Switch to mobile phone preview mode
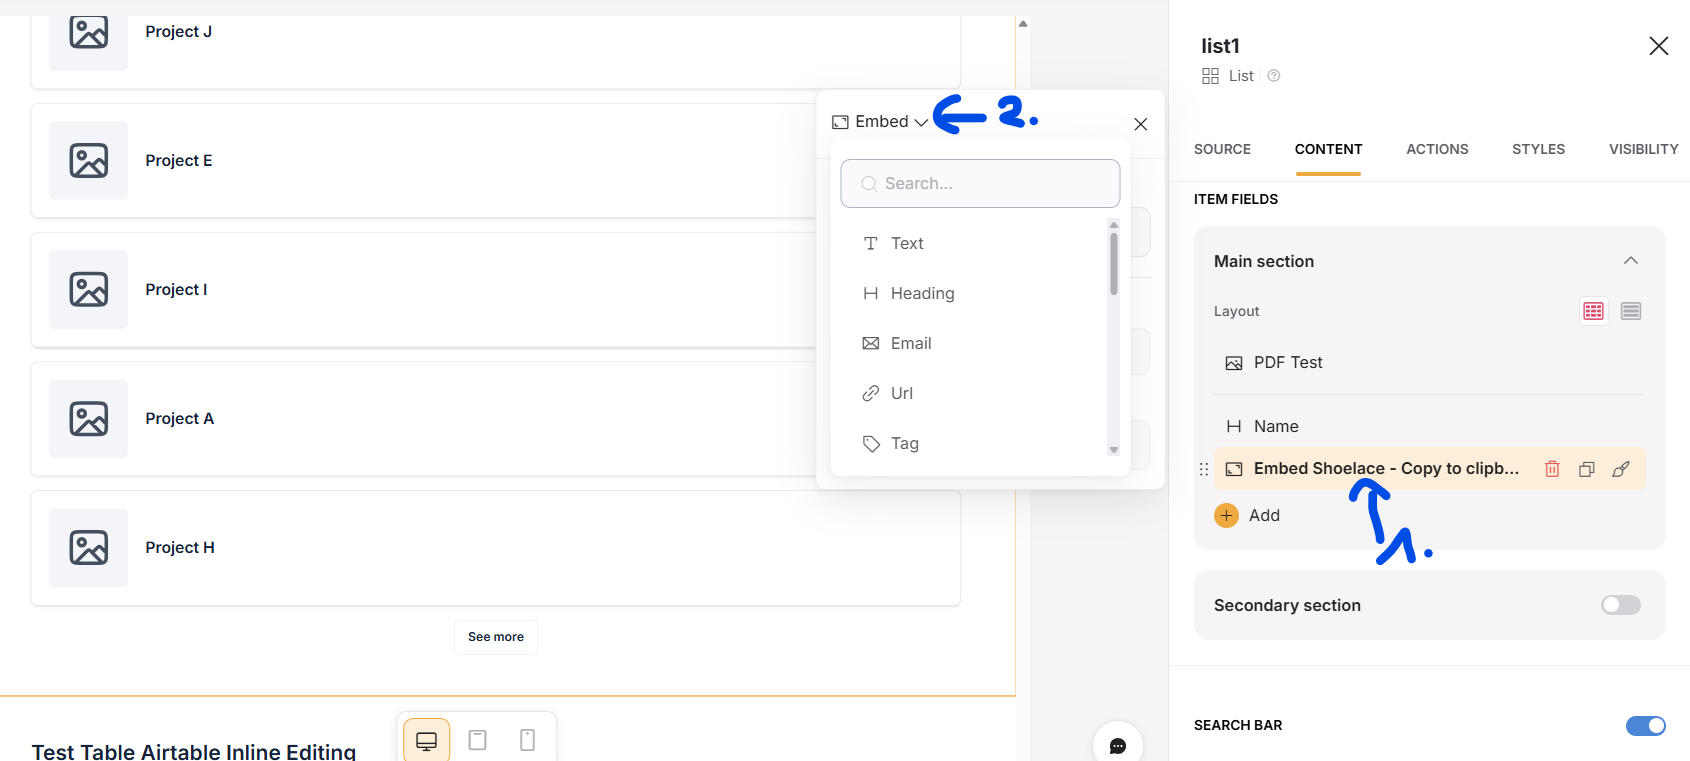Viewport: 1690px width, 761px height. pyautogui.click(x=528, y=741)
